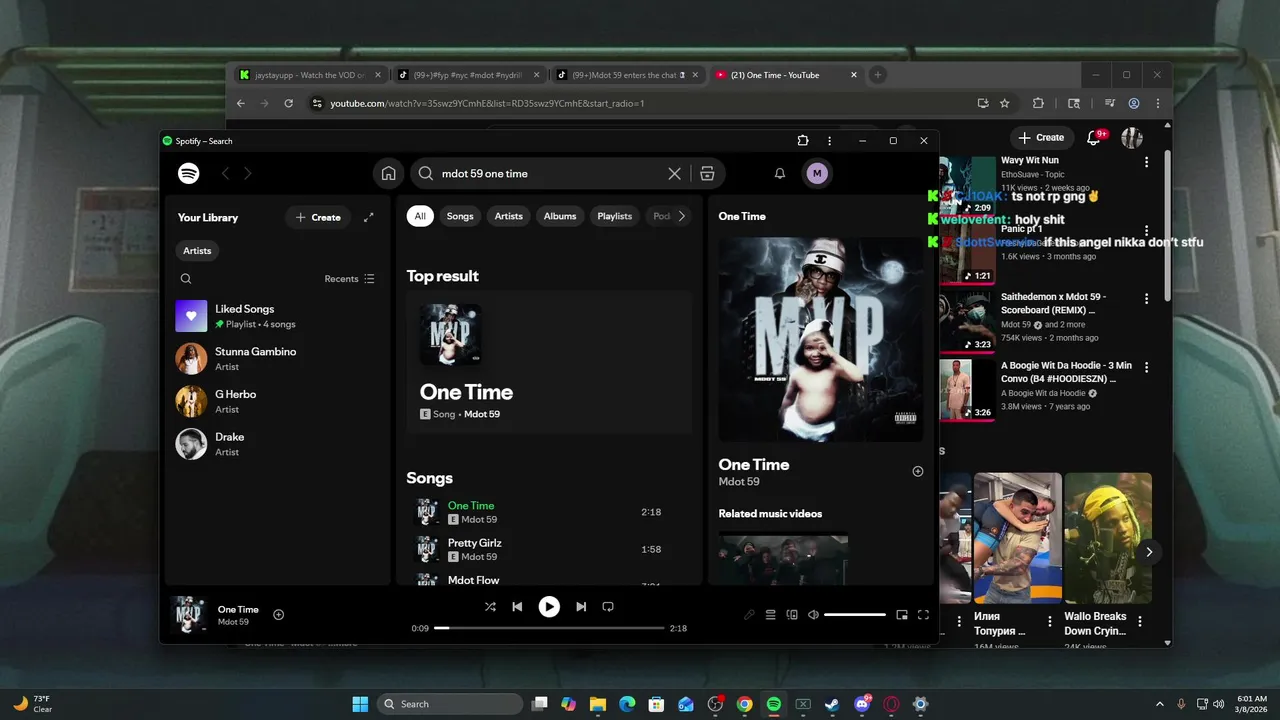Viewport: 1280px width, 720px height.
Task: Open Stunna Gambino artist
Action: [x=278, y=359]
